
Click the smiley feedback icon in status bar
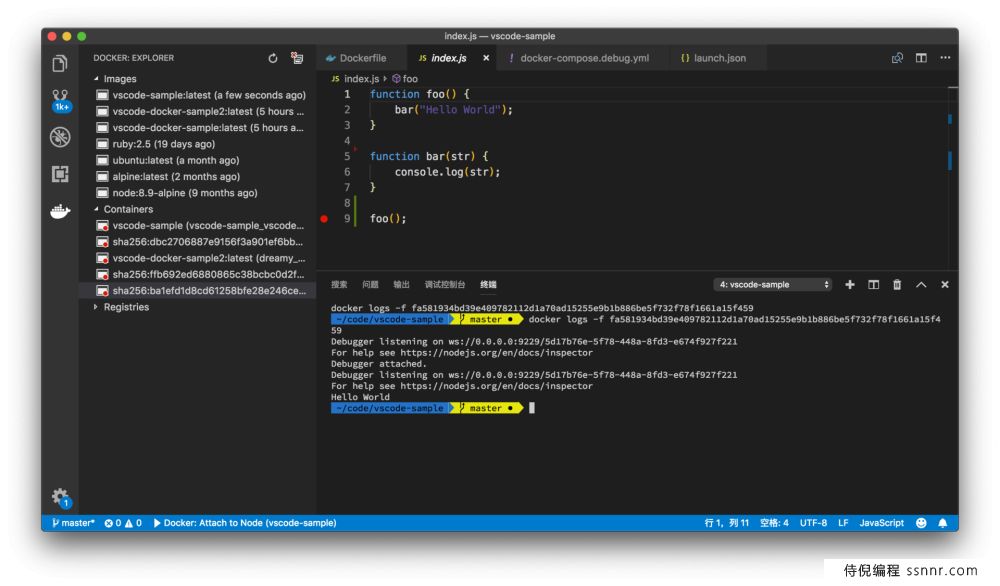pos(921,523)
